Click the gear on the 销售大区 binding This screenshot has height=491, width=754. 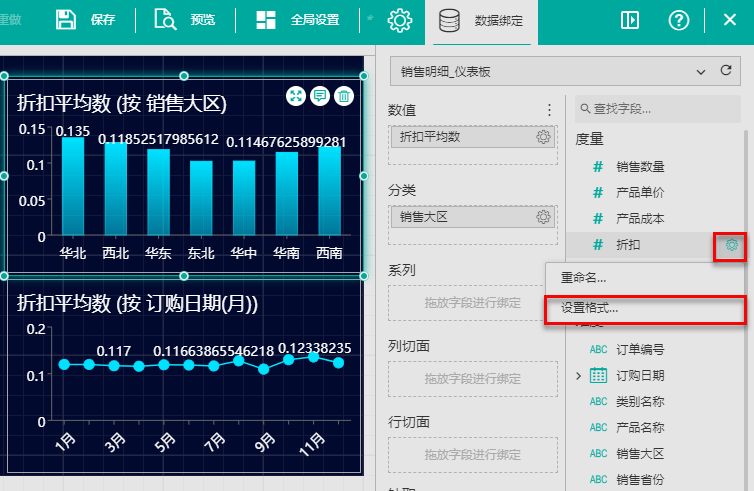point(543,216)
